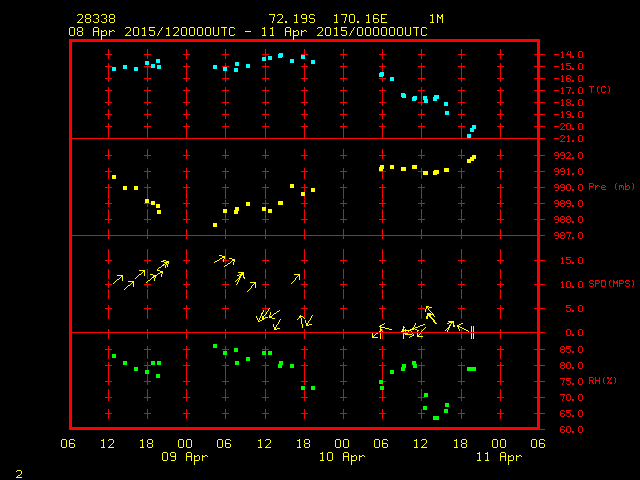Click the 990.0 pressure tick value

[x=569, y=188]
